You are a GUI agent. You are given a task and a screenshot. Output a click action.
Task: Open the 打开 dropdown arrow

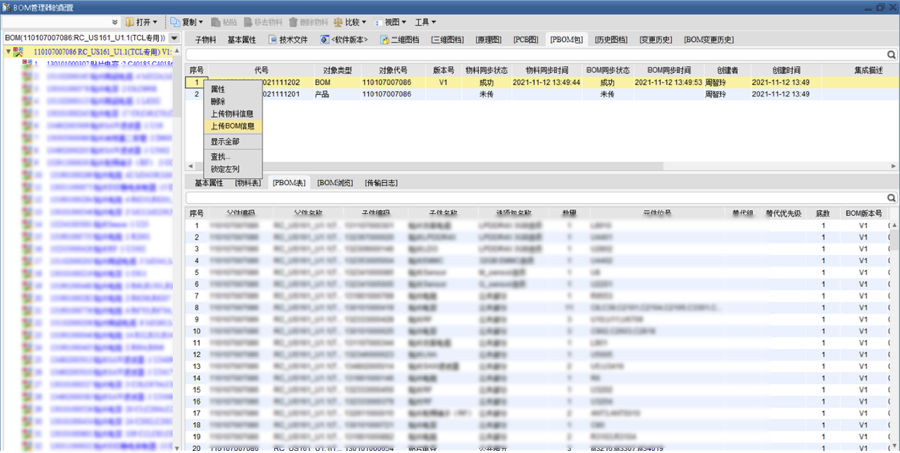(x=155, y=22)
